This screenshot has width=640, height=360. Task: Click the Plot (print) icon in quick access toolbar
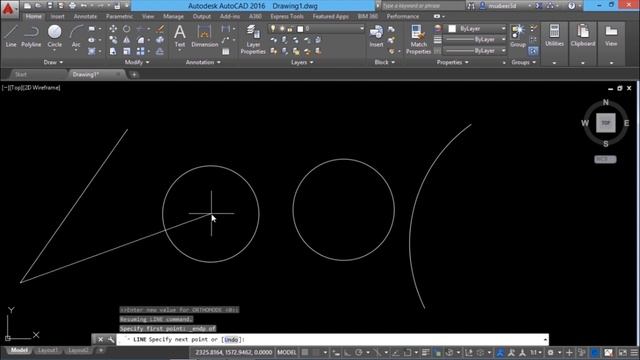tap(72, 6)
